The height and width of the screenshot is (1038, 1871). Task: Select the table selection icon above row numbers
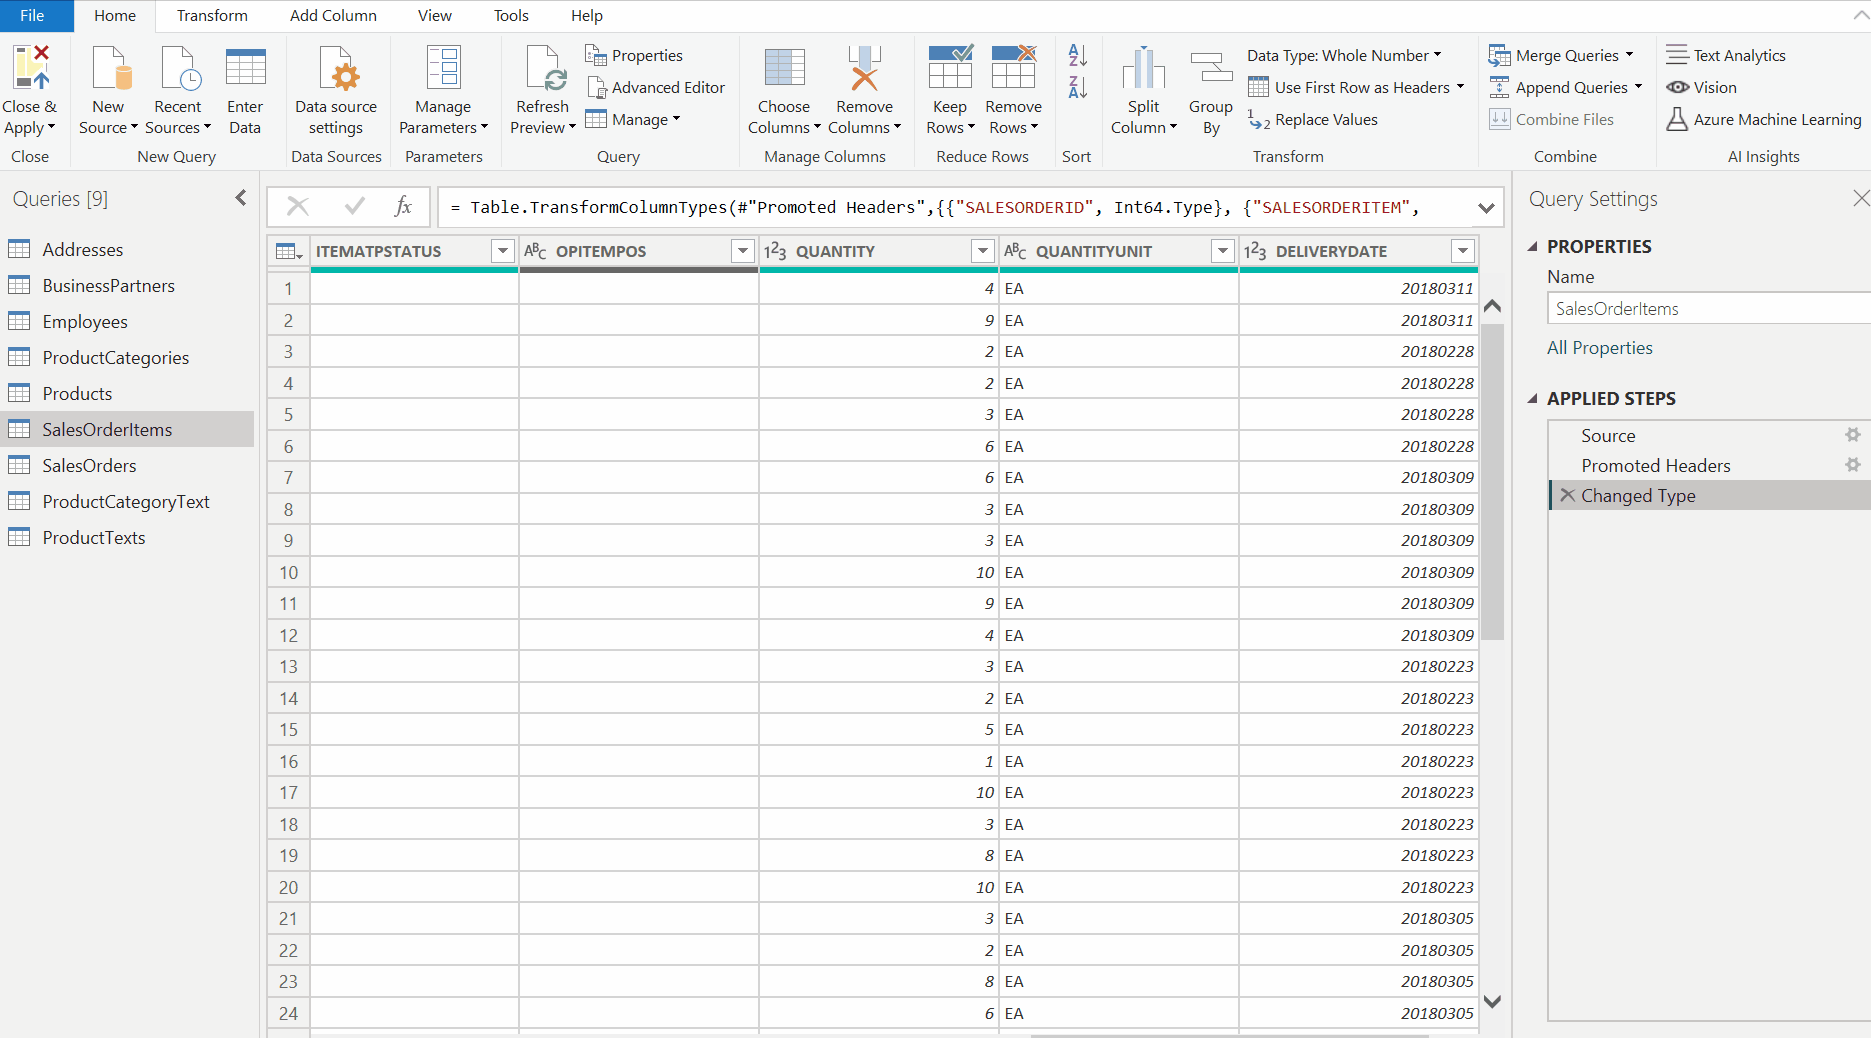coord(286,250)
